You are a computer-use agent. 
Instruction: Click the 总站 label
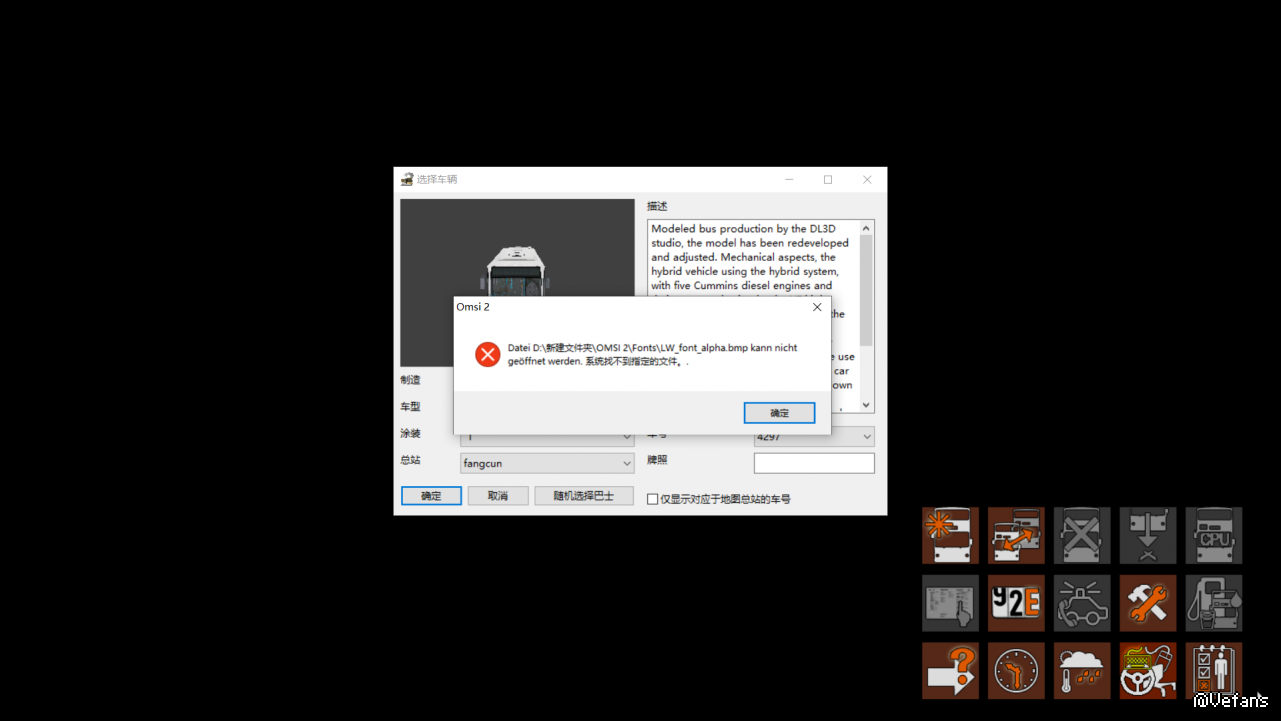coord(411,460)
